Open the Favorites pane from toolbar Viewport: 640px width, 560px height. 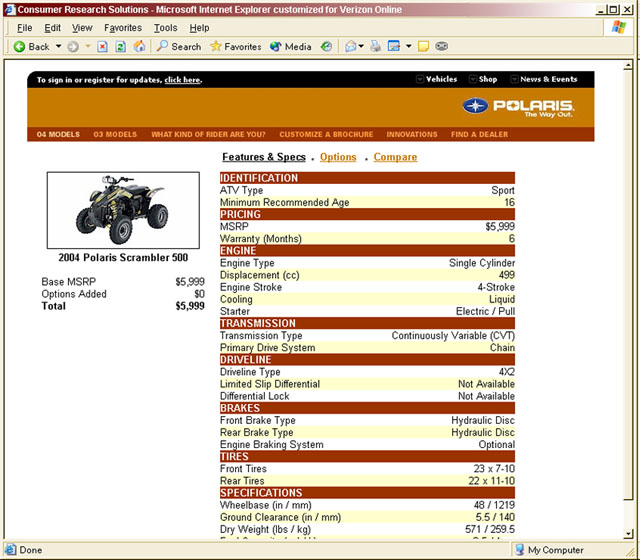pos(236,47)
